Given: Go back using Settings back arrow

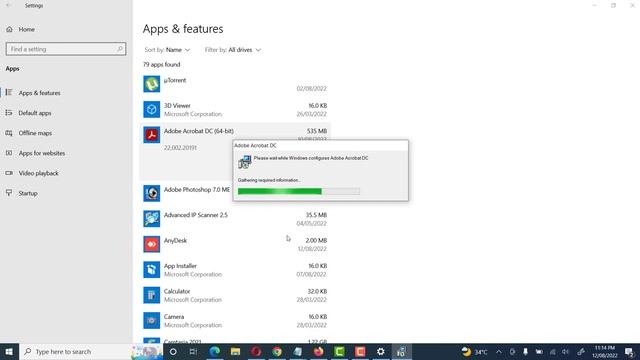Looking at the screenshot, I should [x=9, y=6].
